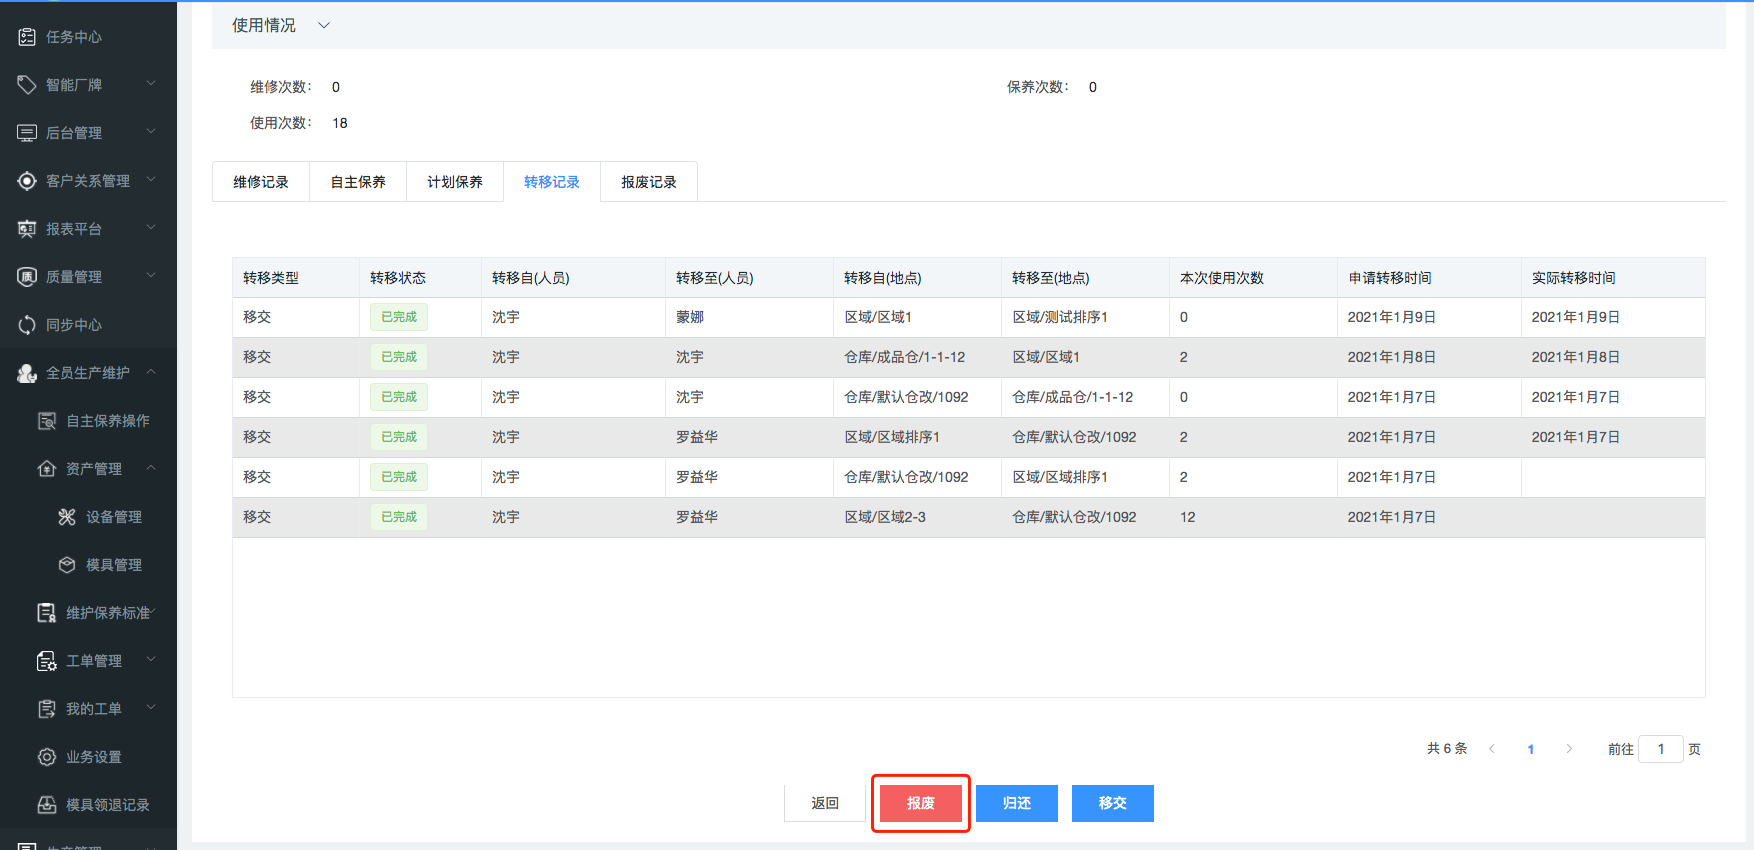Click the 同步中心 sync icon

[x=27, y=325]
